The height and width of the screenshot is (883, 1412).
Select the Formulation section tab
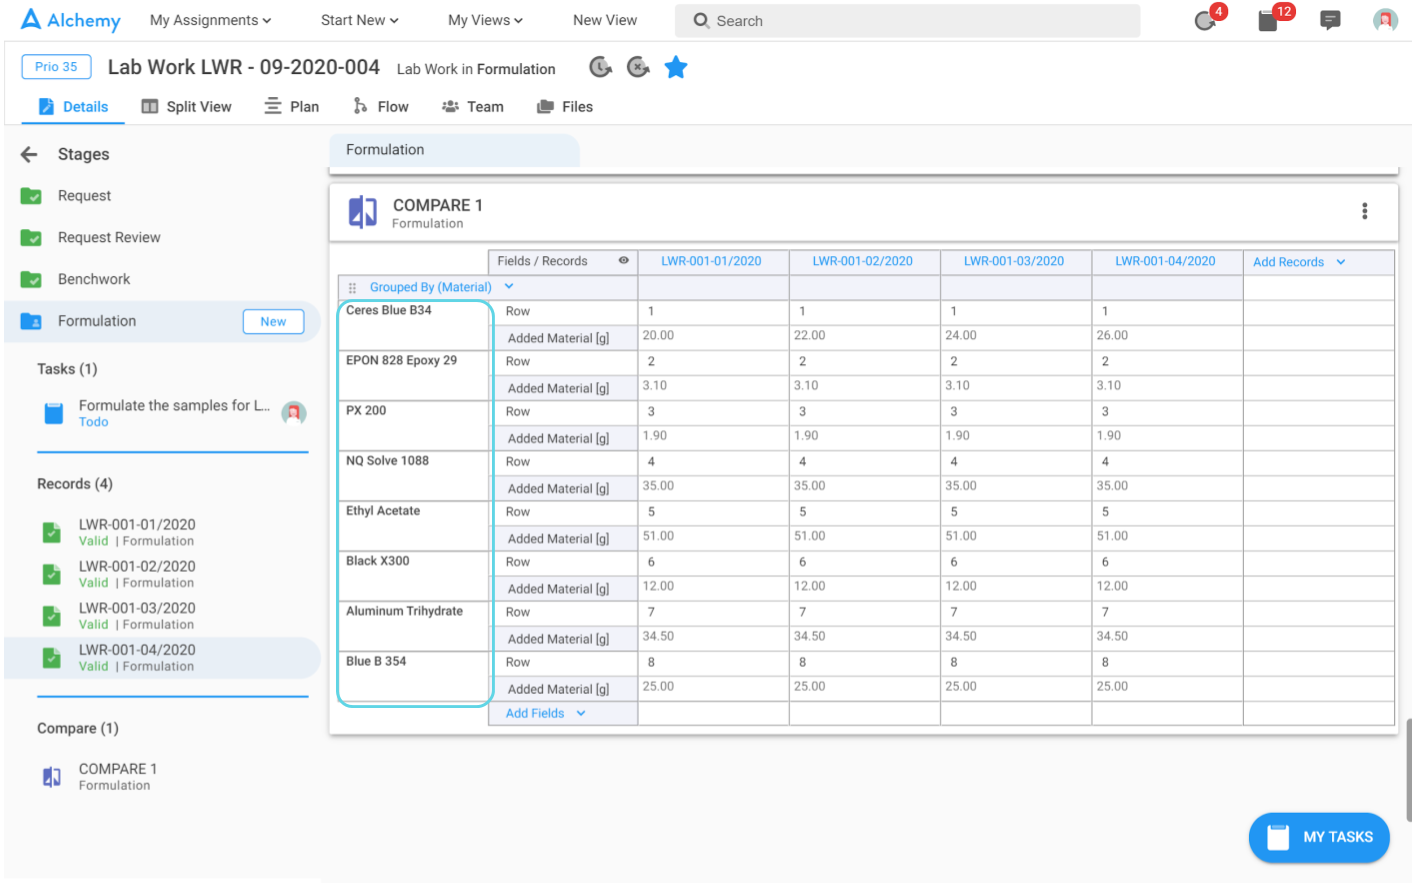(454, 150)
